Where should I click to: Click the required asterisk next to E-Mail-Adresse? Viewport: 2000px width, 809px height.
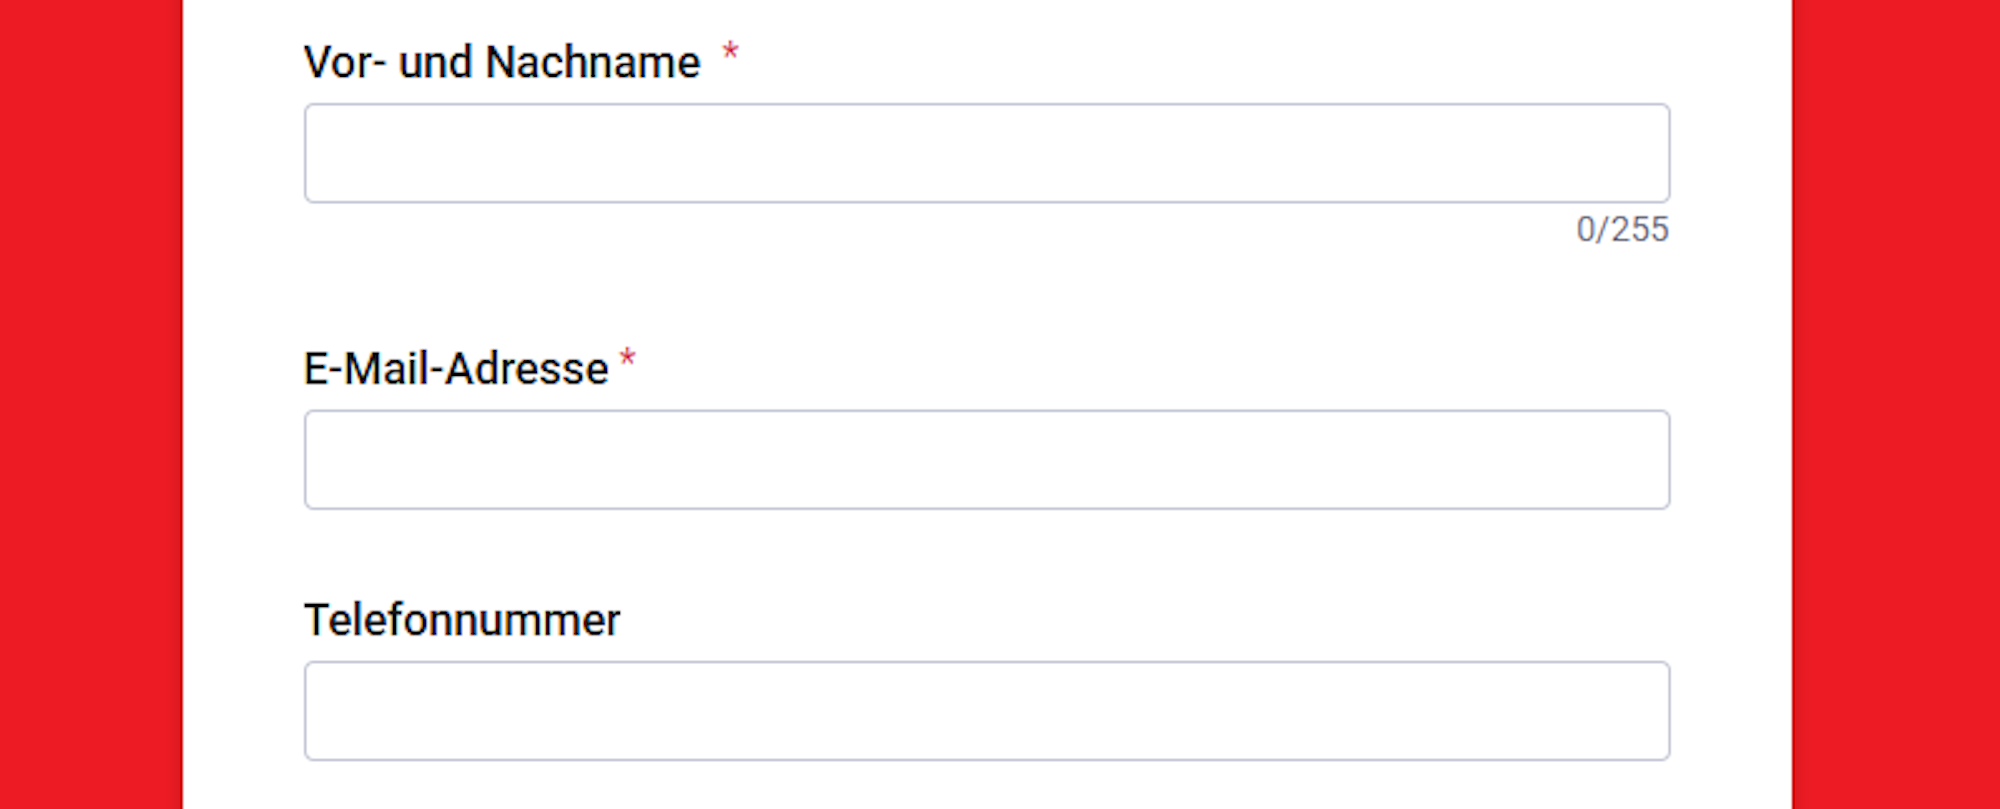[x=627, y=358]
